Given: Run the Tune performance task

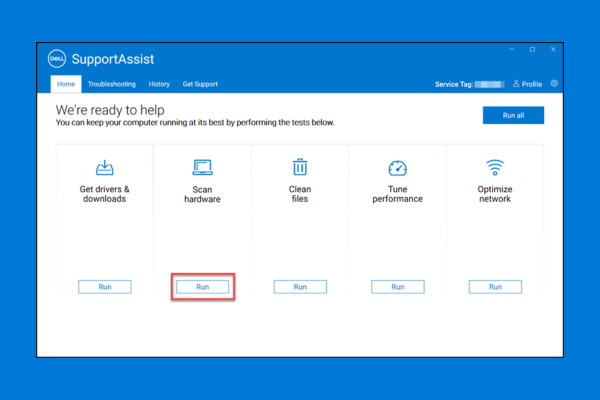Looking at the screenshot, I should (398, 287).
